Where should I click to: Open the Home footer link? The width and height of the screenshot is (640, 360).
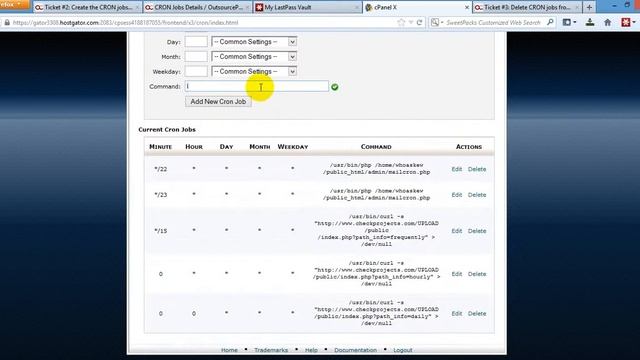click(x=229, y=350)
